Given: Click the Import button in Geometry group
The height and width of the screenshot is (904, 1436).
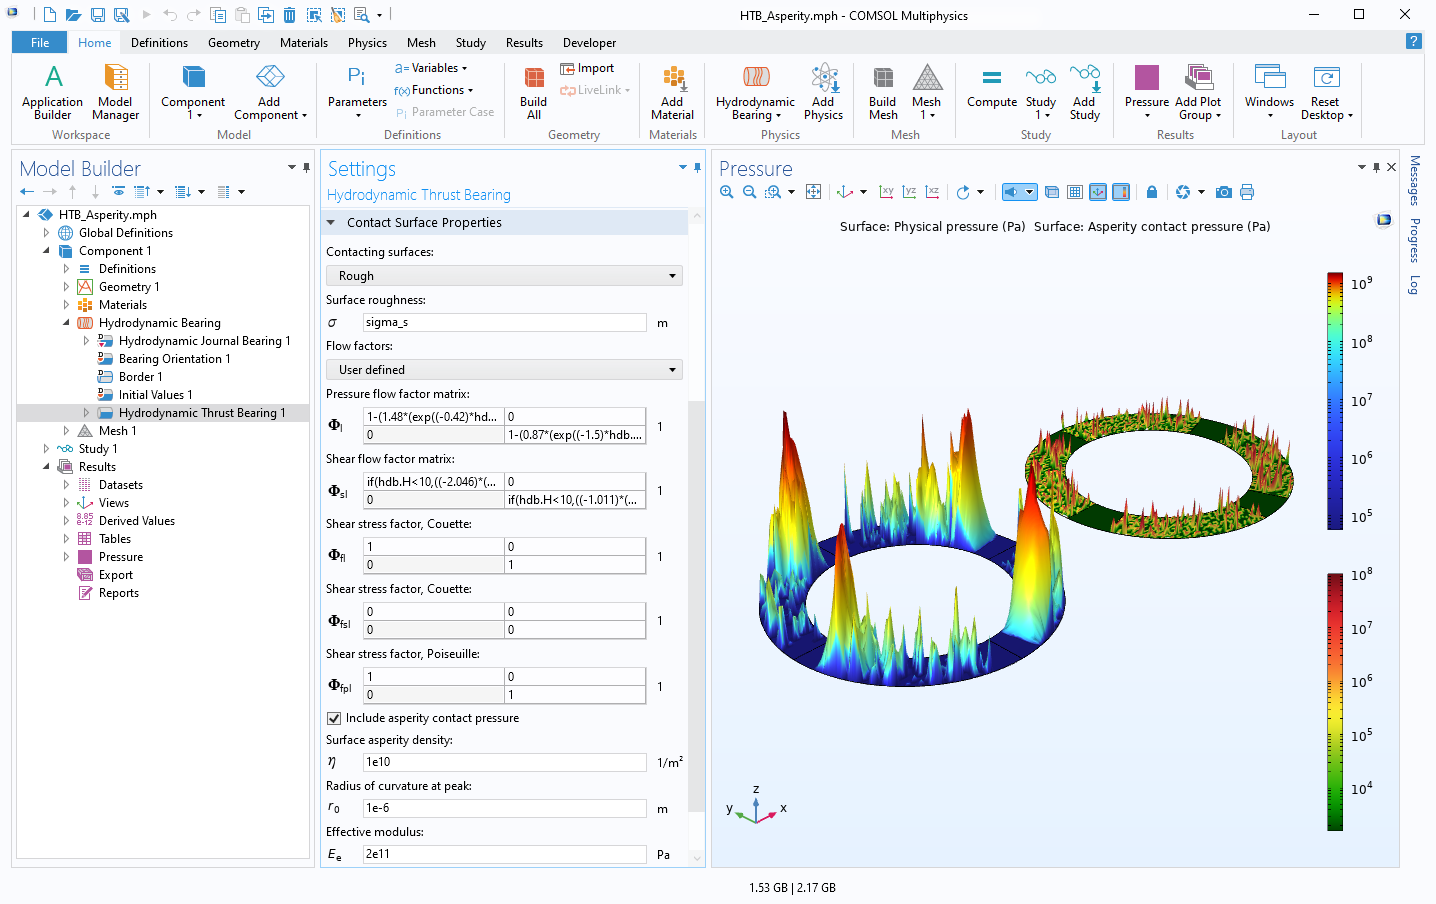Looking at the screenshot, I should 588,68.
